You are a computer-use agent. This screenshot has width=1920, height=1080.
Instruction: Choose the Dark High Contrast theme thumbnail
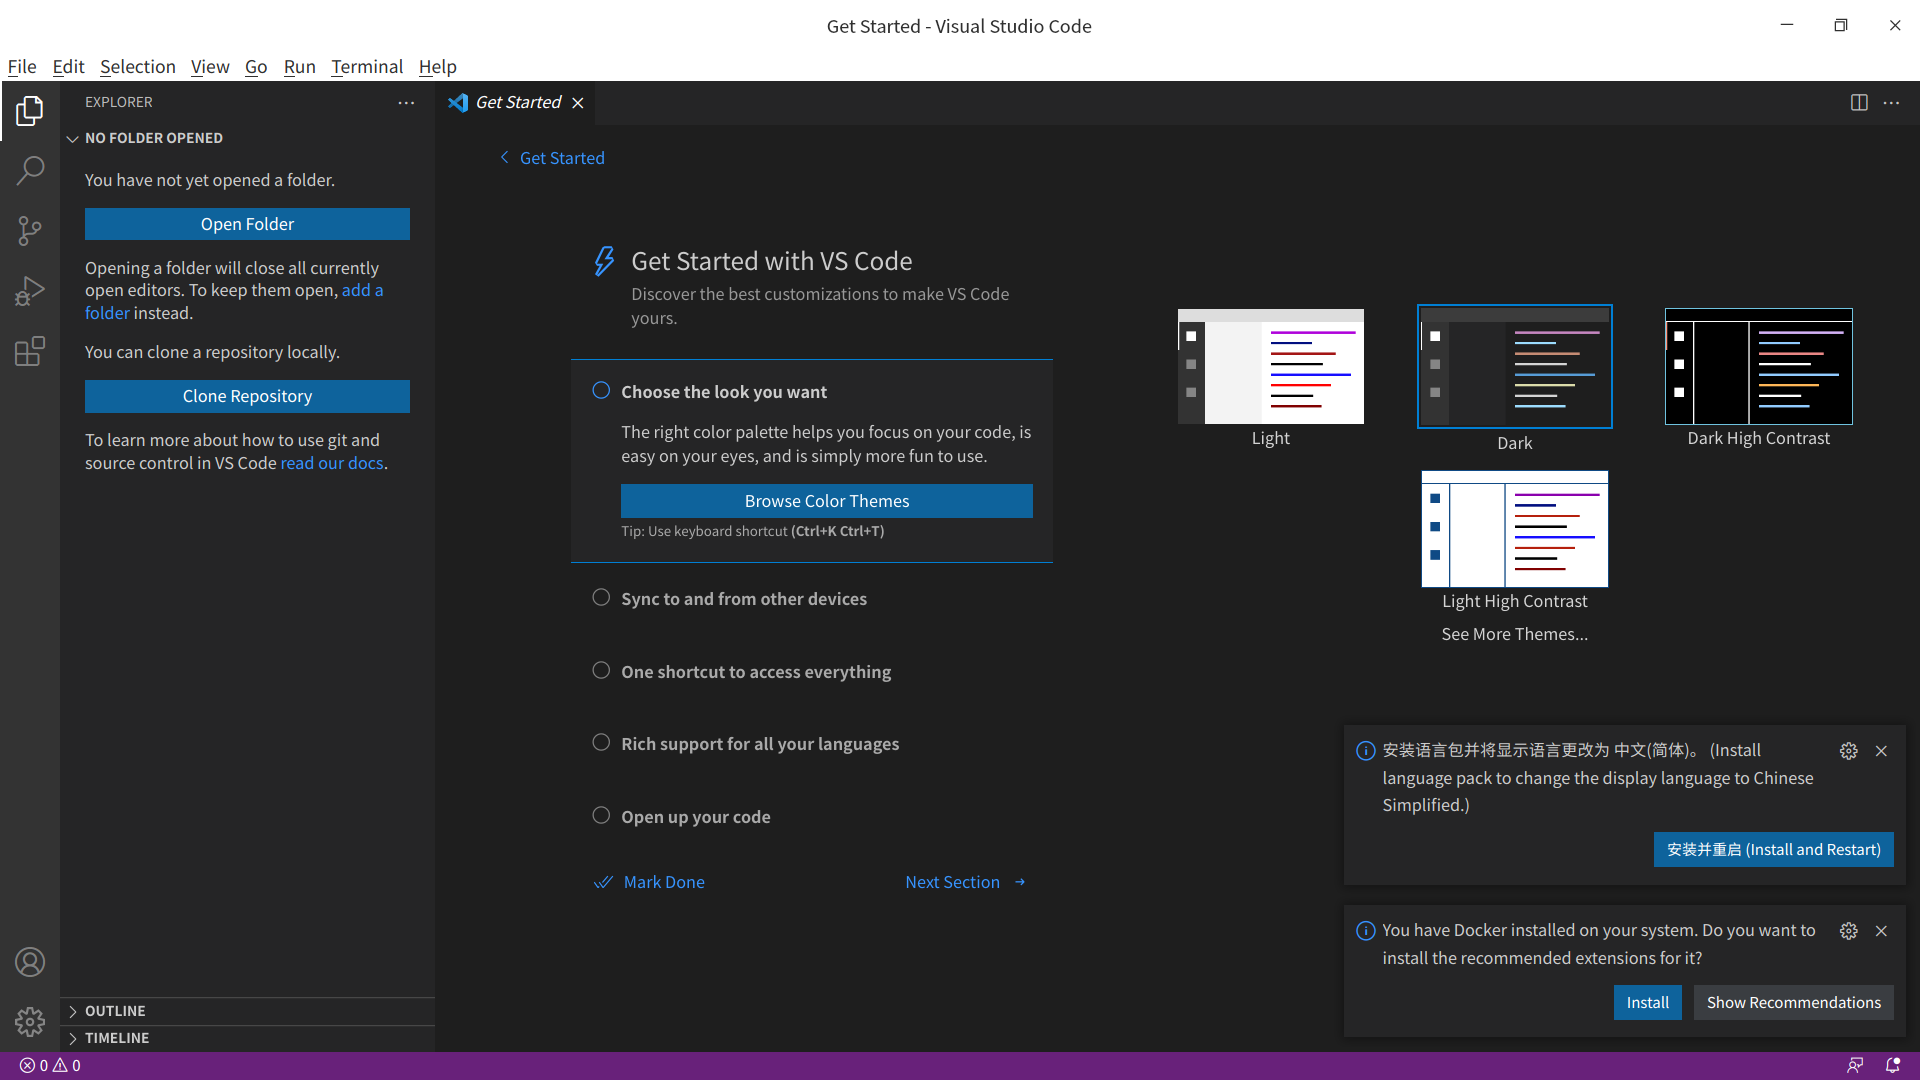tap(1758, 367)
